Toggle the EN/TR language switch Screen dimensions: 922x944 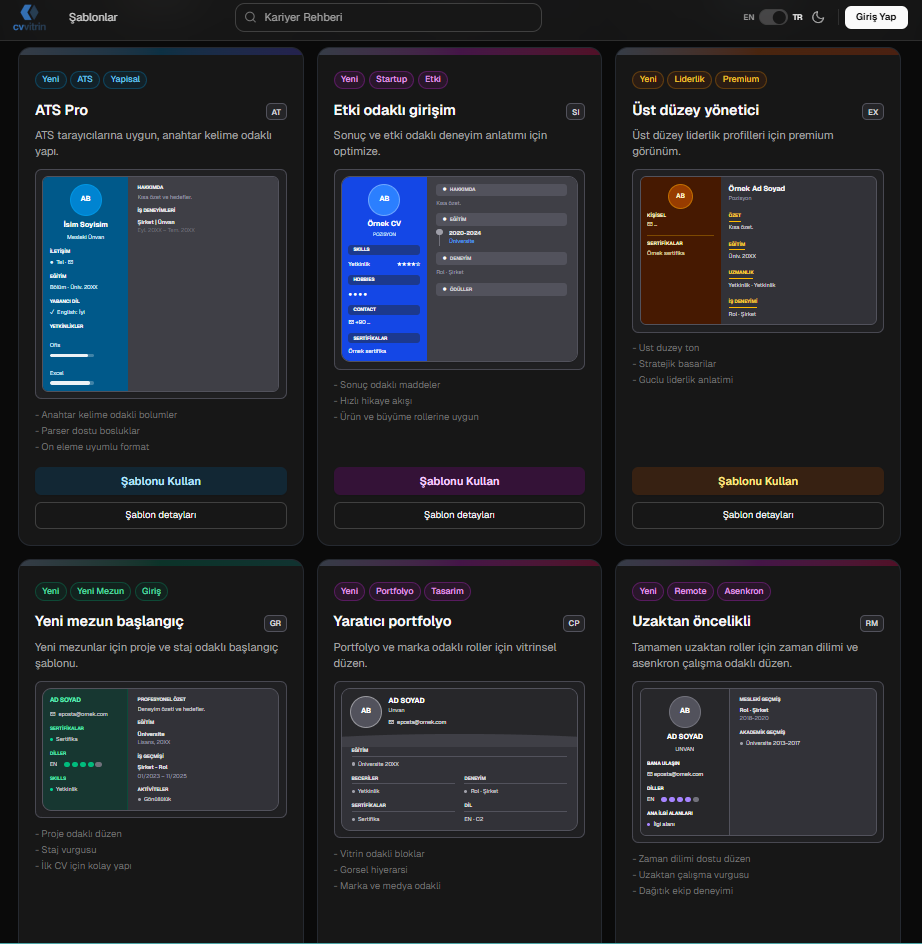(x=773, y=17)
